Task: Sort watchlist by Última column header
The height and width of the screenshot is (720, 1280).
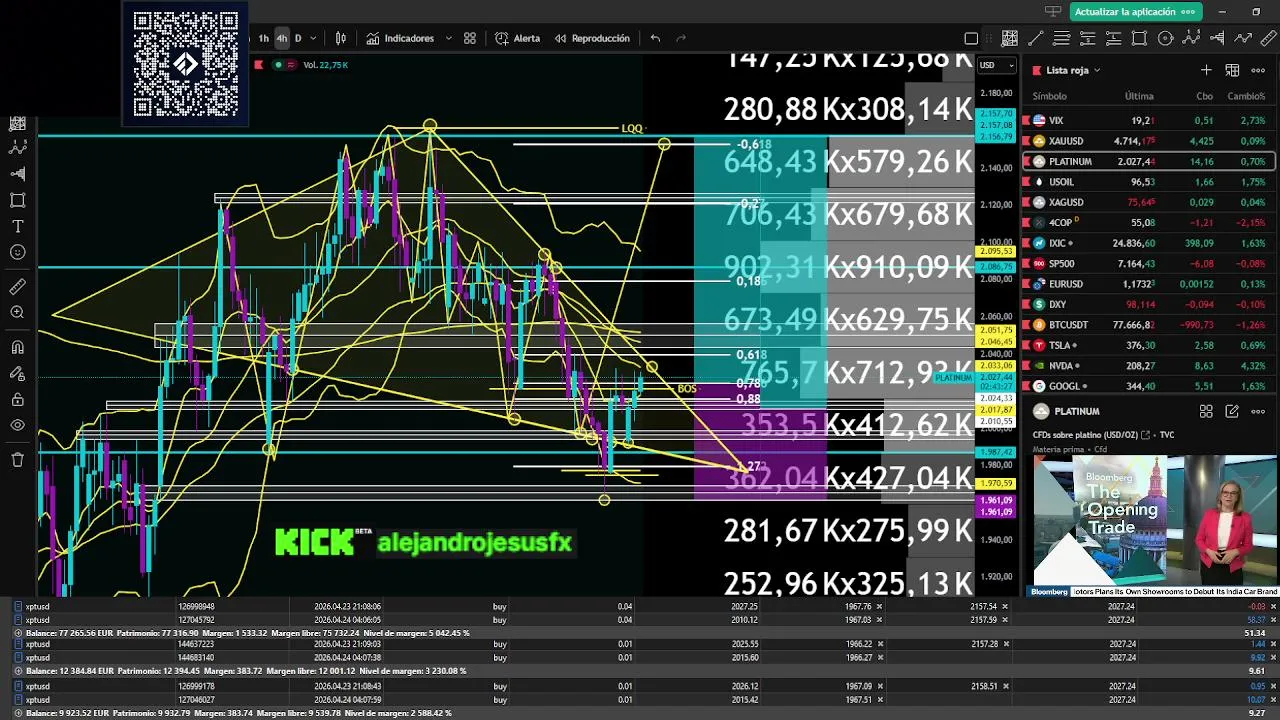Action: (x=1139, y=96)
